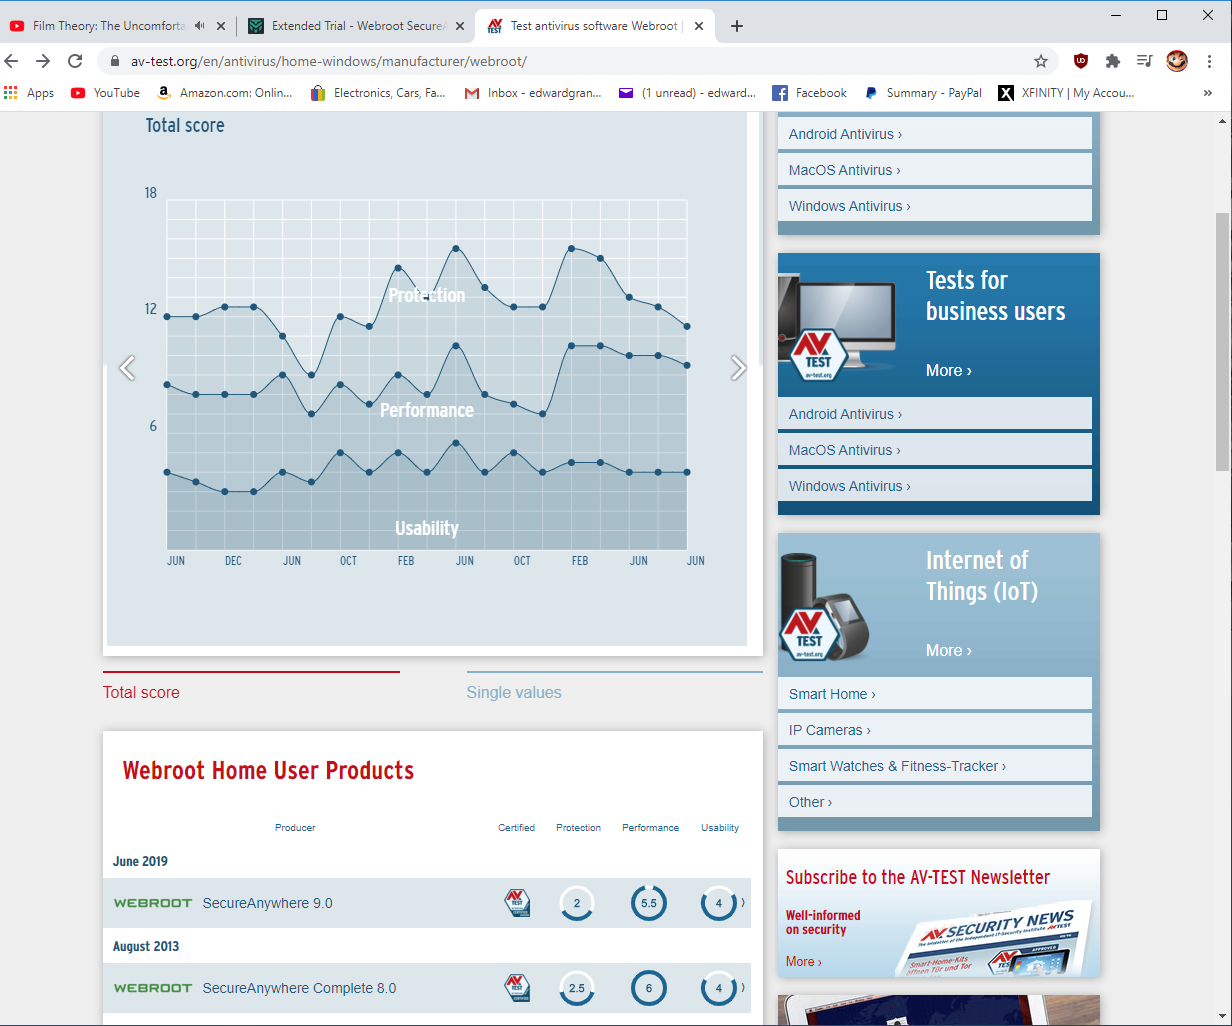Viewport: 1232px width, 1026px height.
Task: Open Windows Antivirus under Tests for business users
Action: coord(935,486)
